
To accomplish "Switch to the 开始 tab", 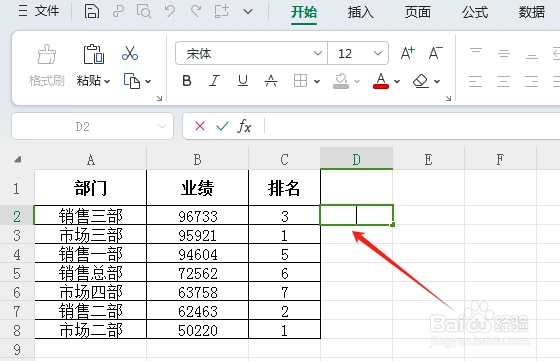I will point(304,12).
